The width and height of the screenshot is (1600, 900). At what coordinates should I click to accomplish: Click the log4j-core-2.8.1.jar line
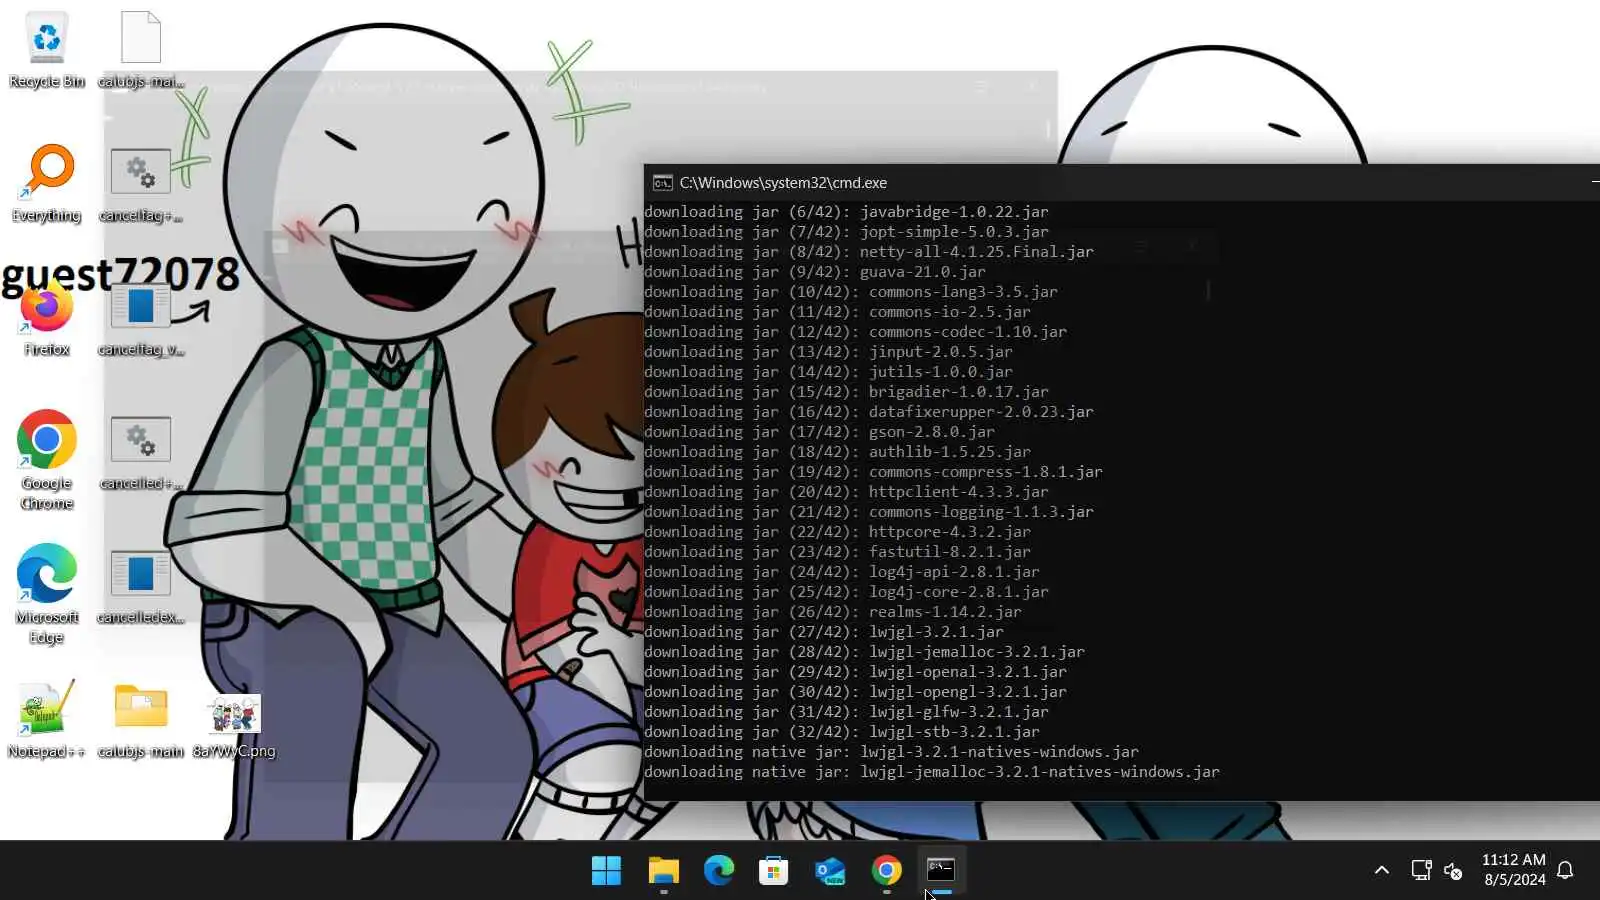[x=846, y=592]
